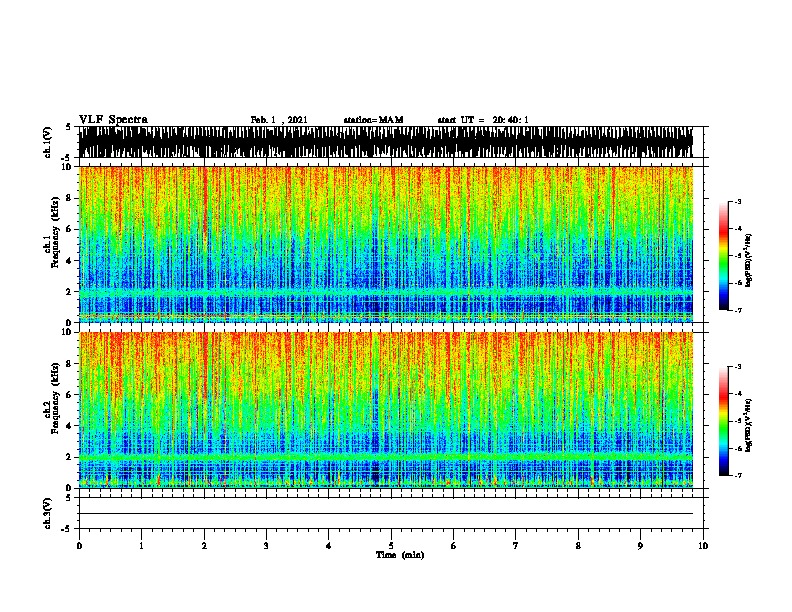Click time axis tick label "4"
The height and width of the screenshot is (612, 792).
coord(329,546)
